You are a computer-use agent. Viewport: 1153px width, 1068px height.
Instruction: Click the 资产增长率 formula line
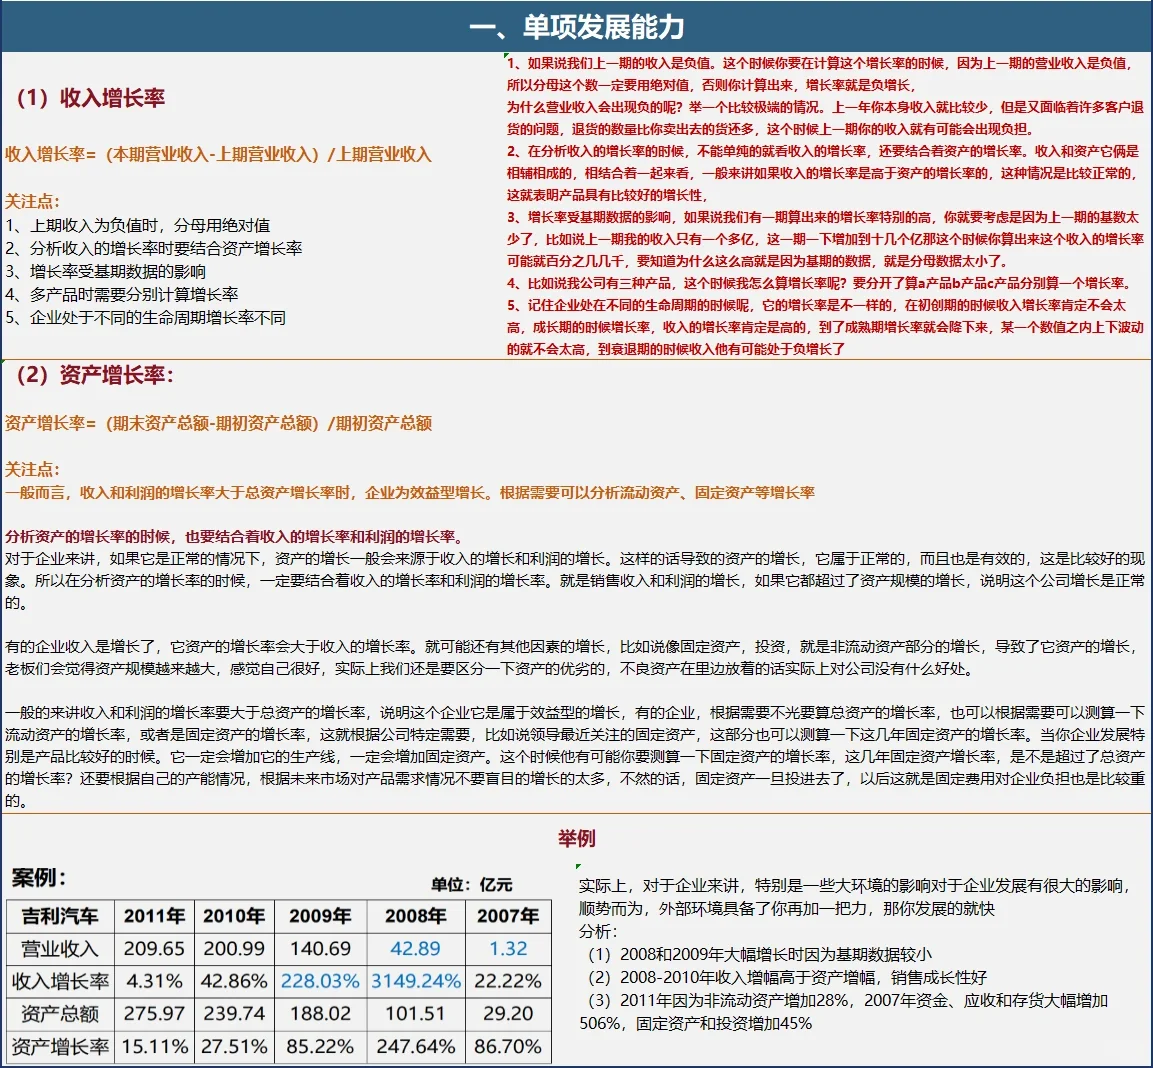coord(218,423)
